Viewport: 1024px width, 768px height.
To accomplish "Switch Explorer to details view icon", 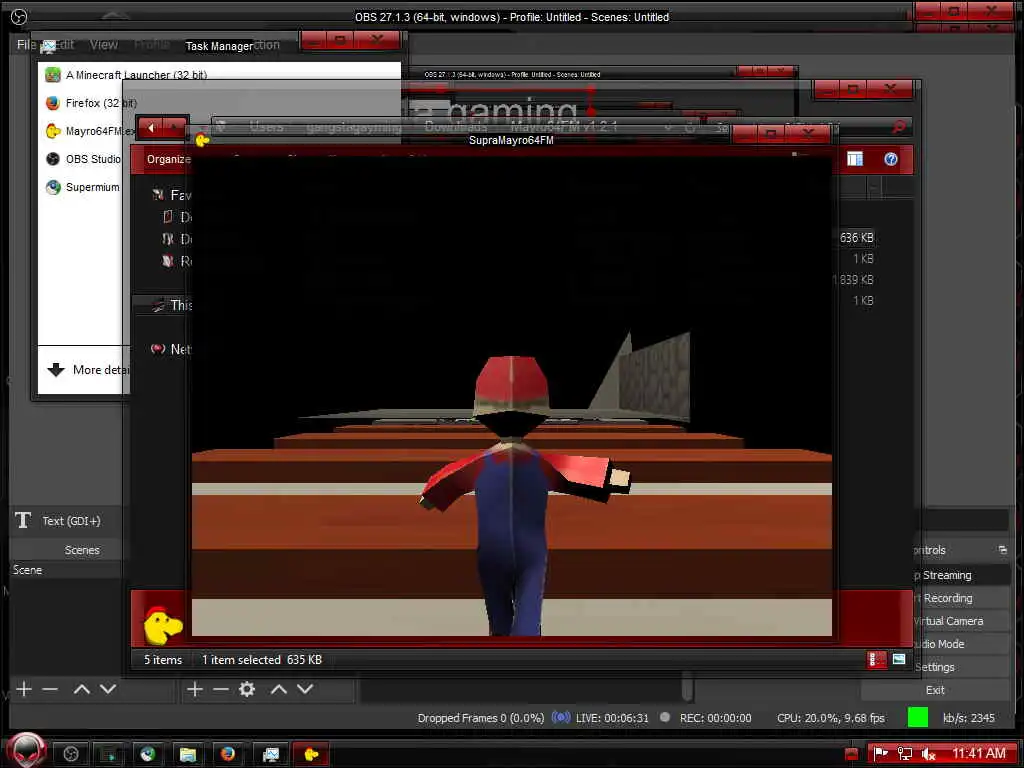I will [876, 660].
